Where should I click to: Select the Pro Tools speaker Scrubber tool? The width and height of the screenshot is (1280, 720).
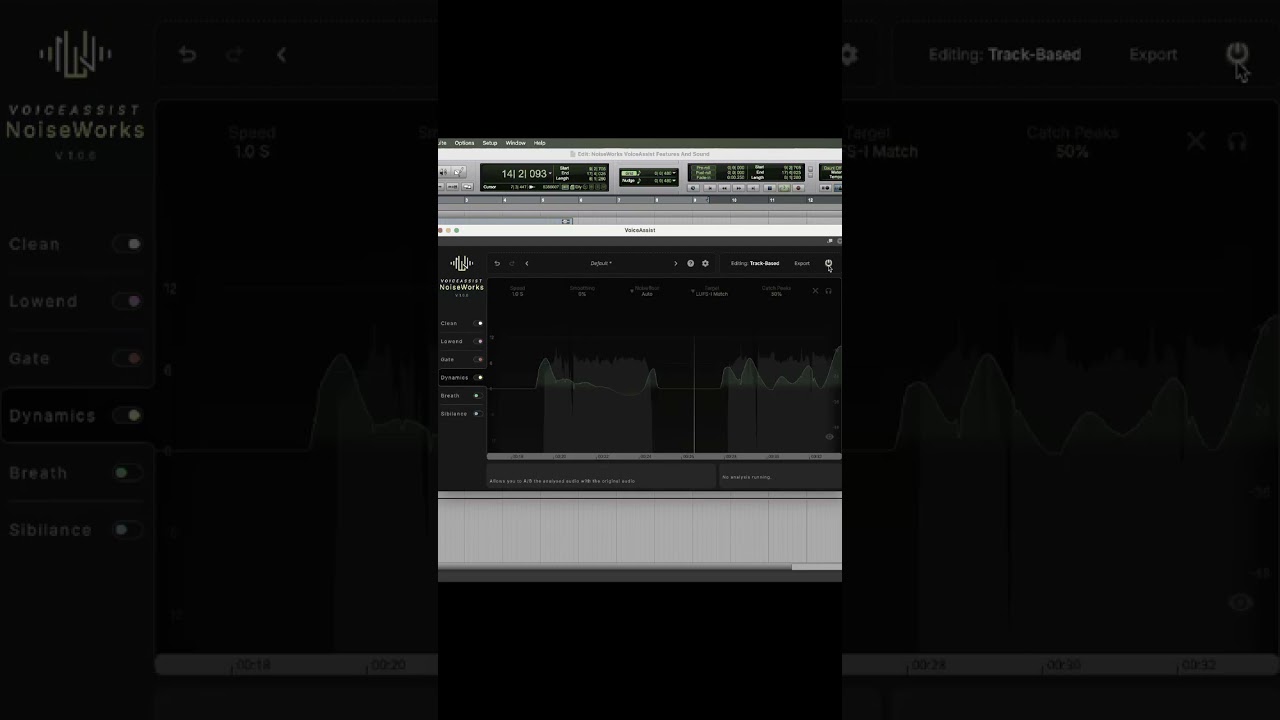coord(444,173)
